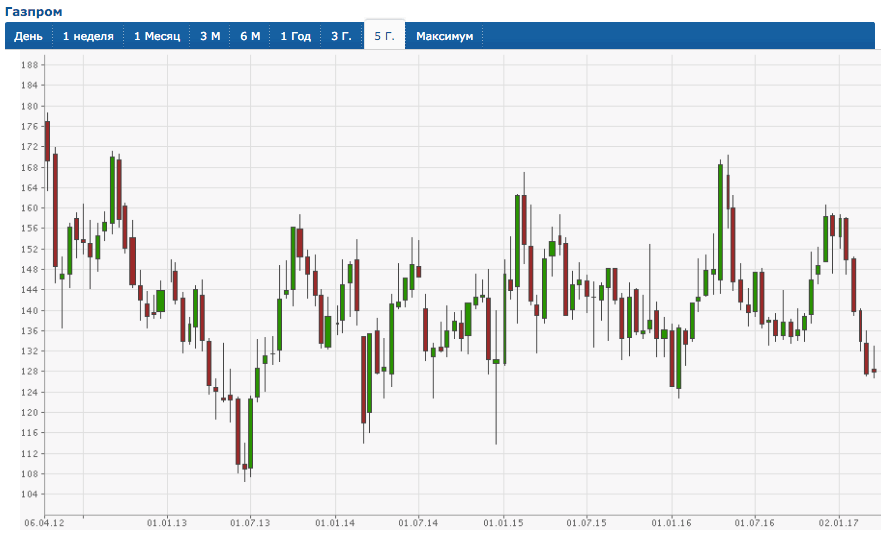Click the tall green candlestick peaking near 168 in 2016
Viewport: 881px width, 534px height.
coord(720,220)
